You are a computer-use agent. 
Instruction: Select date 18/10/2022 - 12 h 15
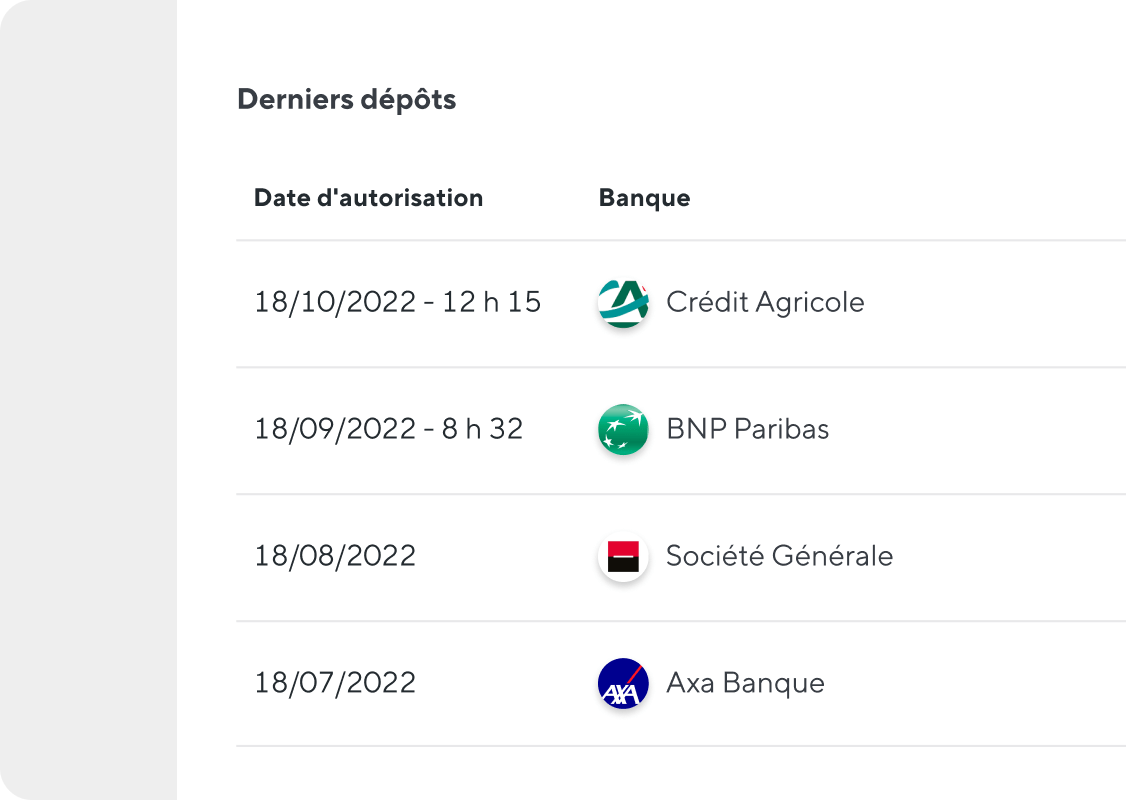[398, 302]
